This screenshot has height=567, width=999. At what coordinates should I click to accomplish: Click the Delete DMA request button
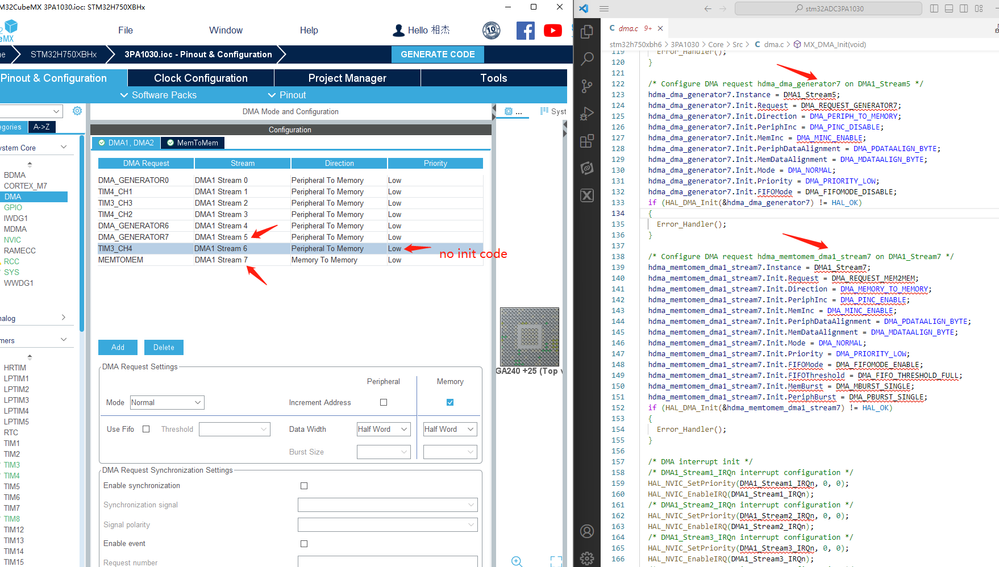click(164, 347)
